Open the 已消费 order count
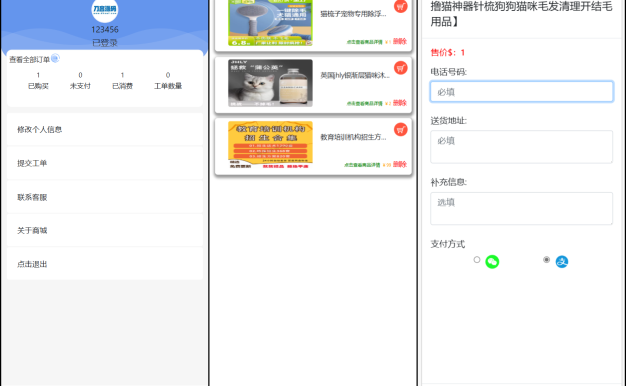 (122, 81)
